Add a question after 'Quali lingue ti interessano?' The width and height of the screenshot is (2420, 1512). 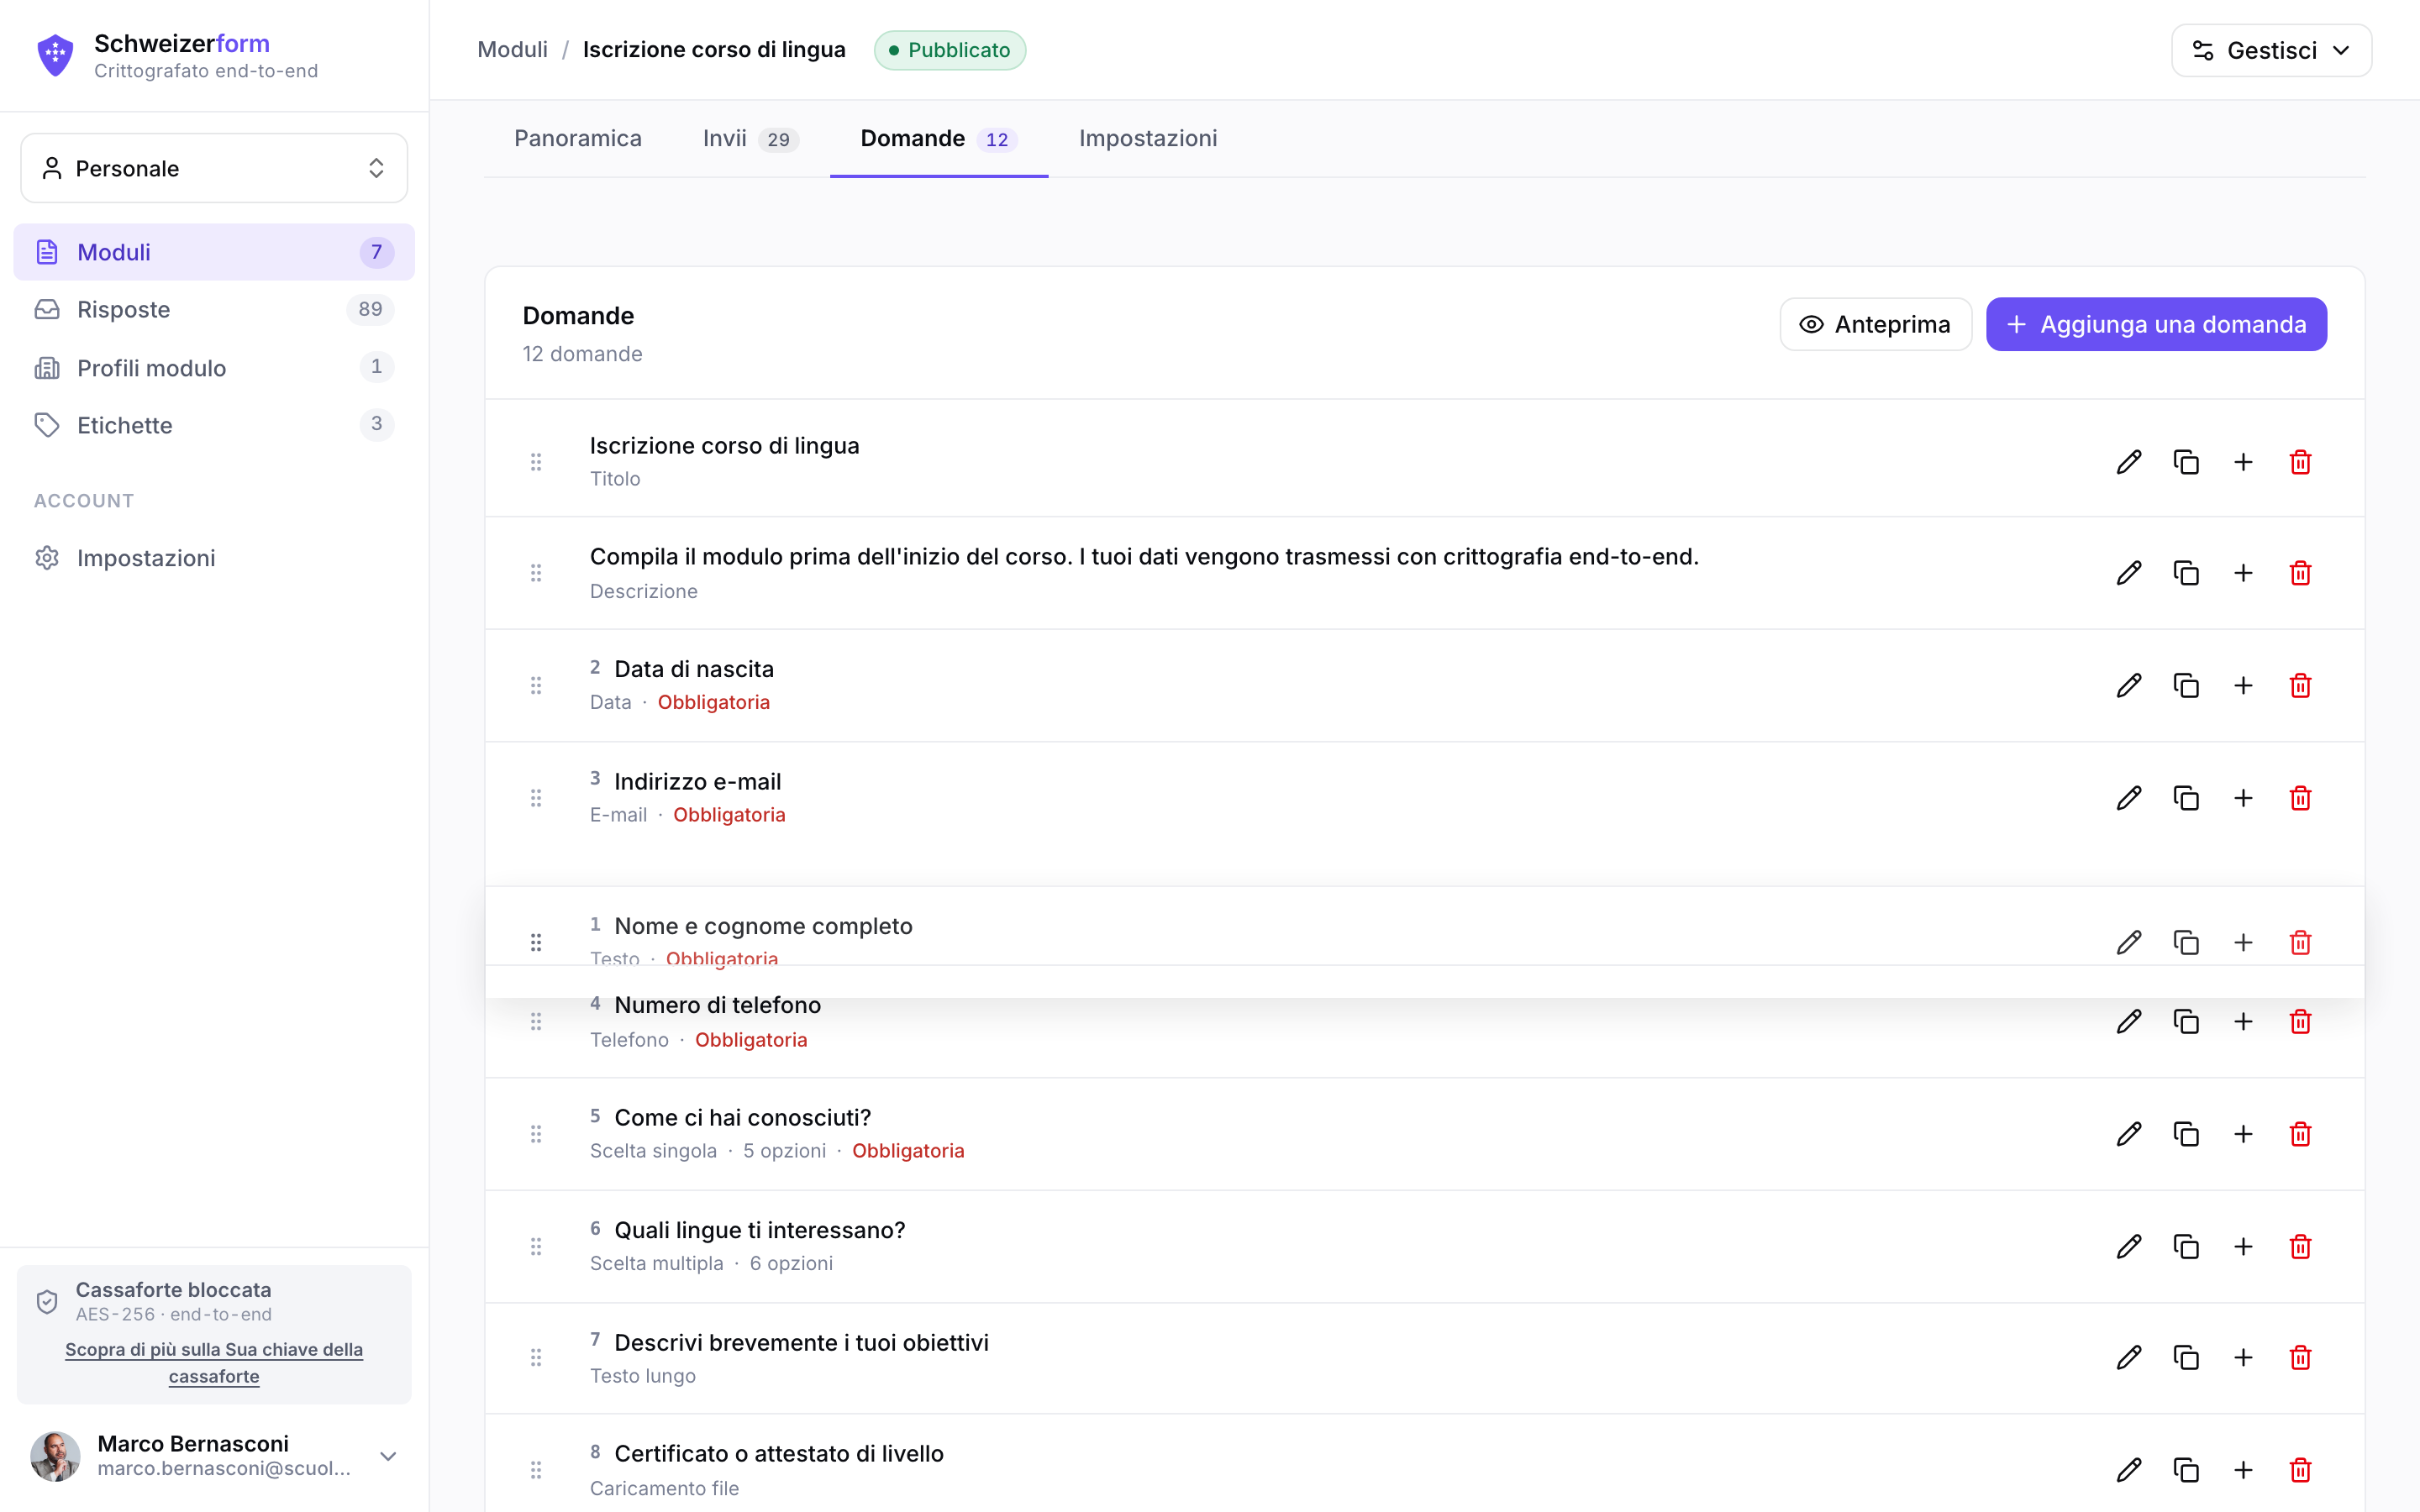pos(2243,1246)
